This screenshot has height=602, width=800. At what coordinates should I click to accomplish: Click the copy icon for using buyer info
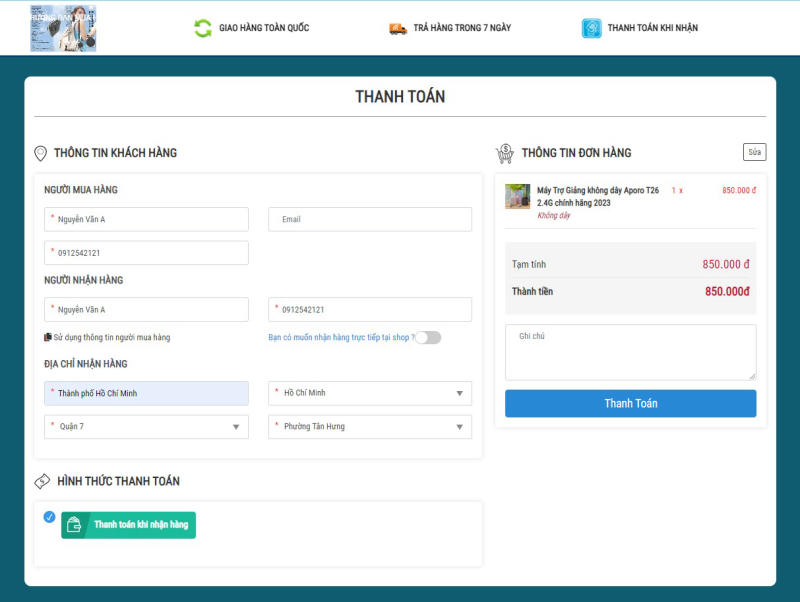48,337
